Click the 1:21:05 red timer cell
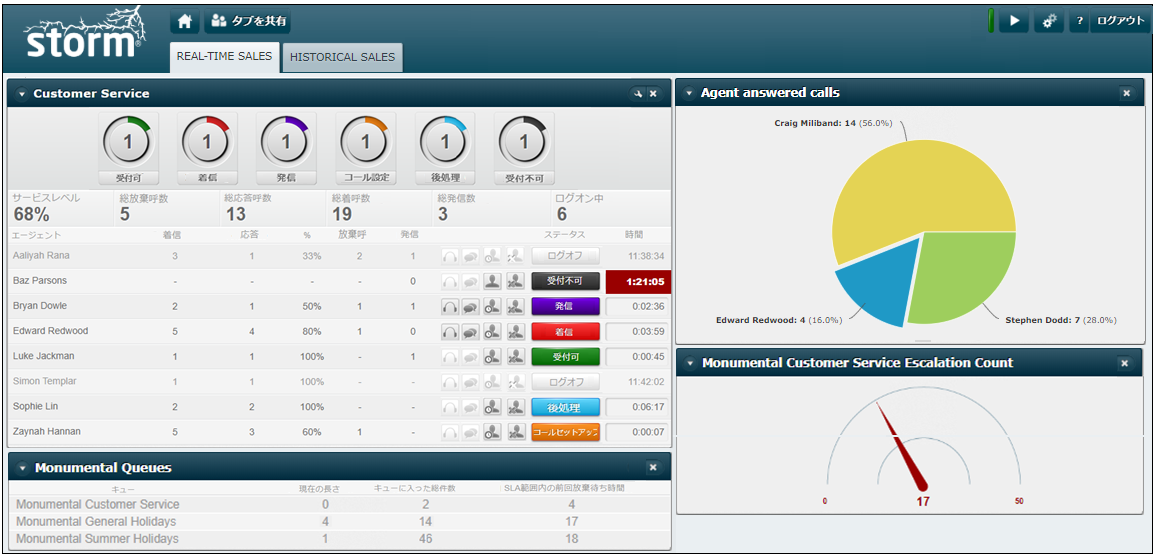Image resolution: width=1154 pixels, height=559 pixels. (637, 281)
